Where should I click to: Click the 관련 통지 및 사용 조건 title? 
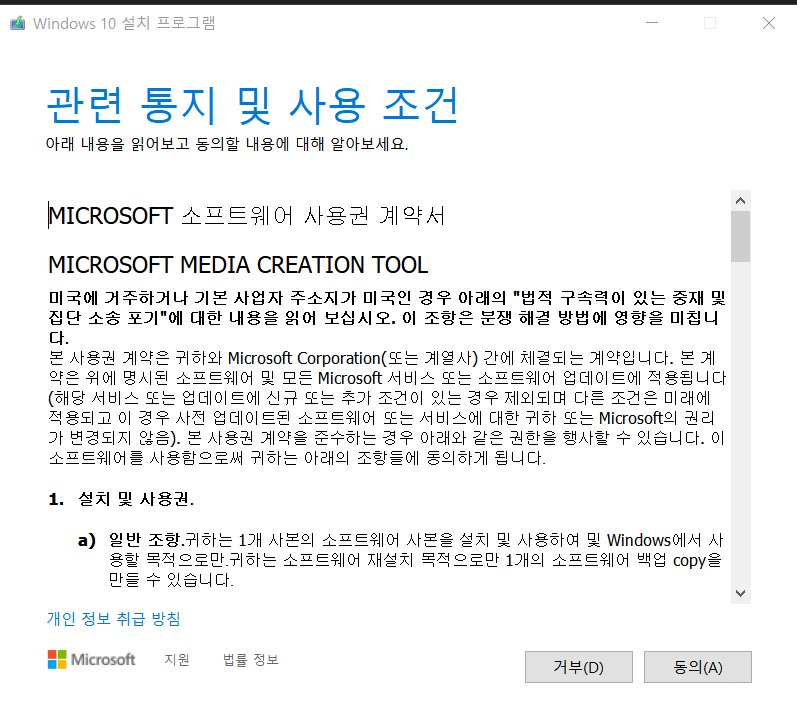[x=253, y=105]
